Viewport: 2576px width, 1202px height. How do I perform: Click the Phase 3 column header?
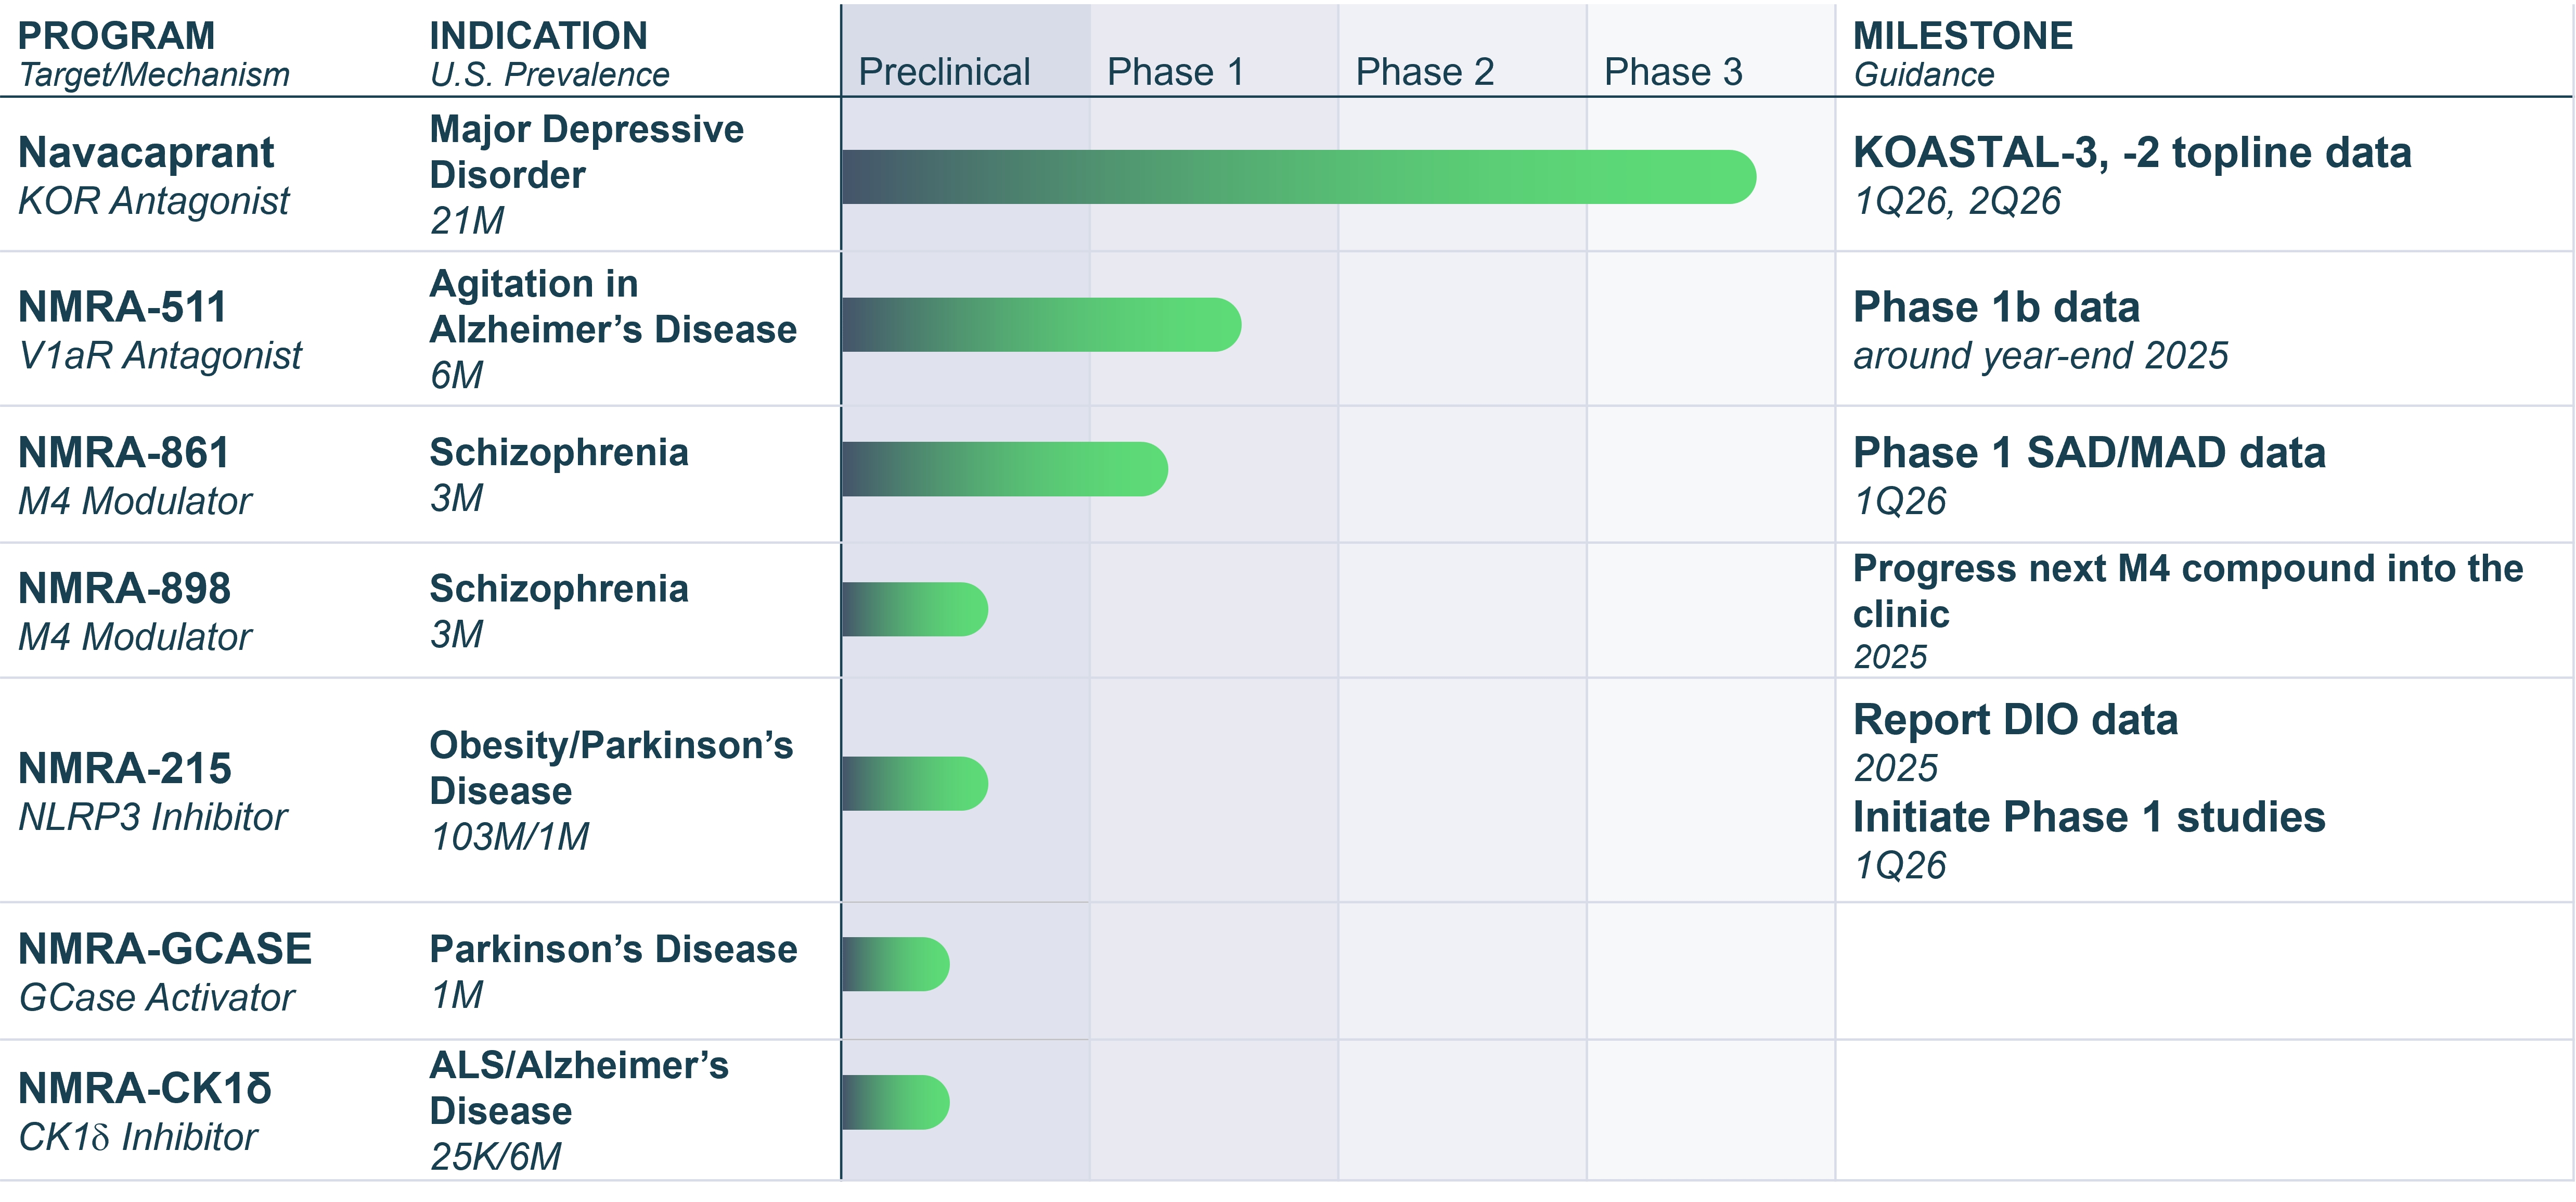pos(1673,72)
